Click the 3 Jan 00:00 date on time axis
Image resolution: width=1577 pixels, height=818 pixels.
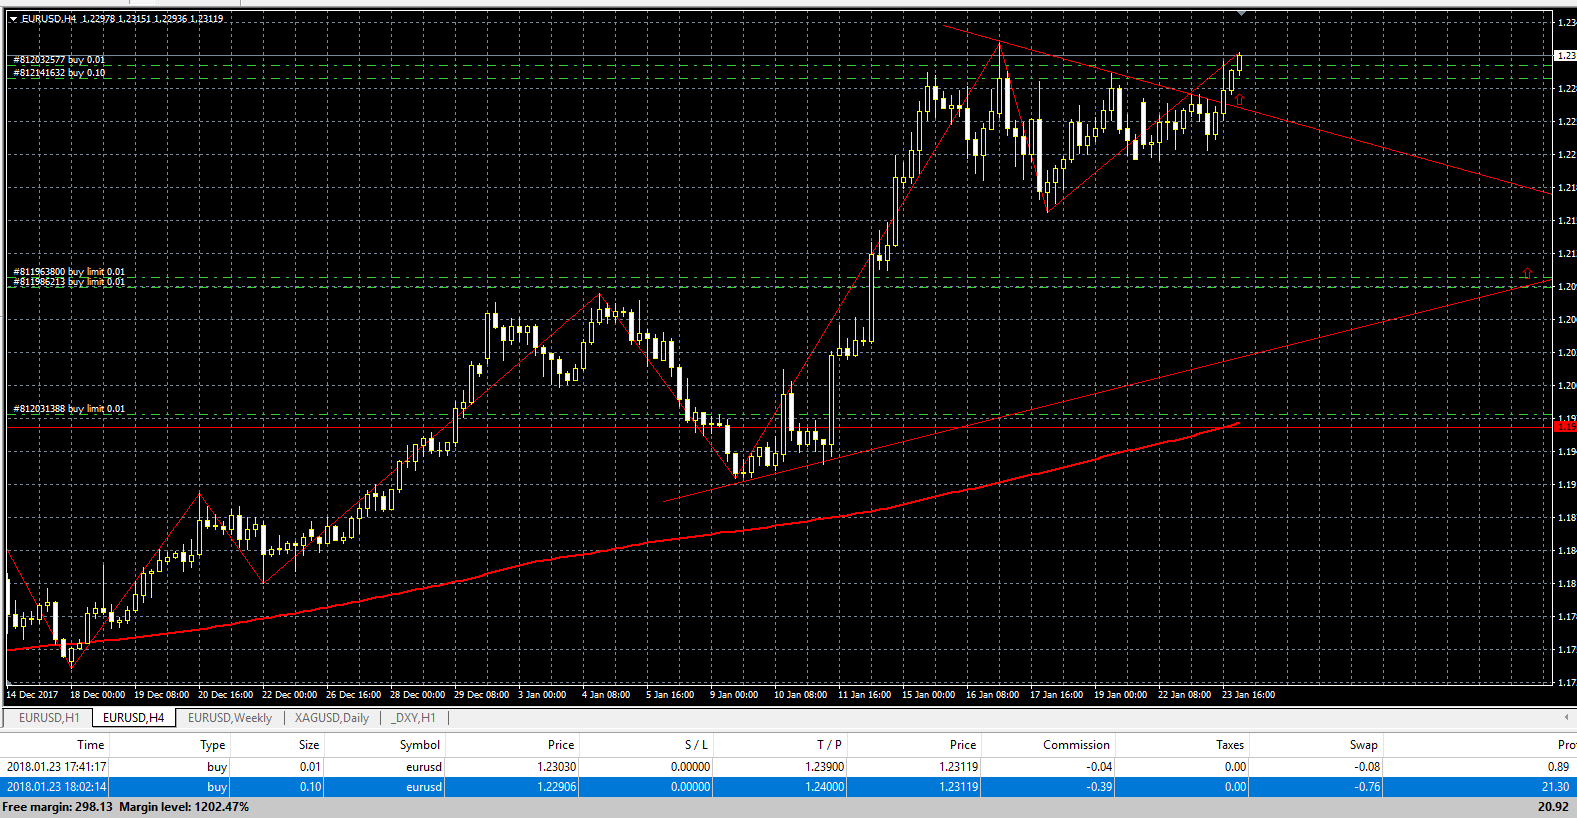[542, 695]
